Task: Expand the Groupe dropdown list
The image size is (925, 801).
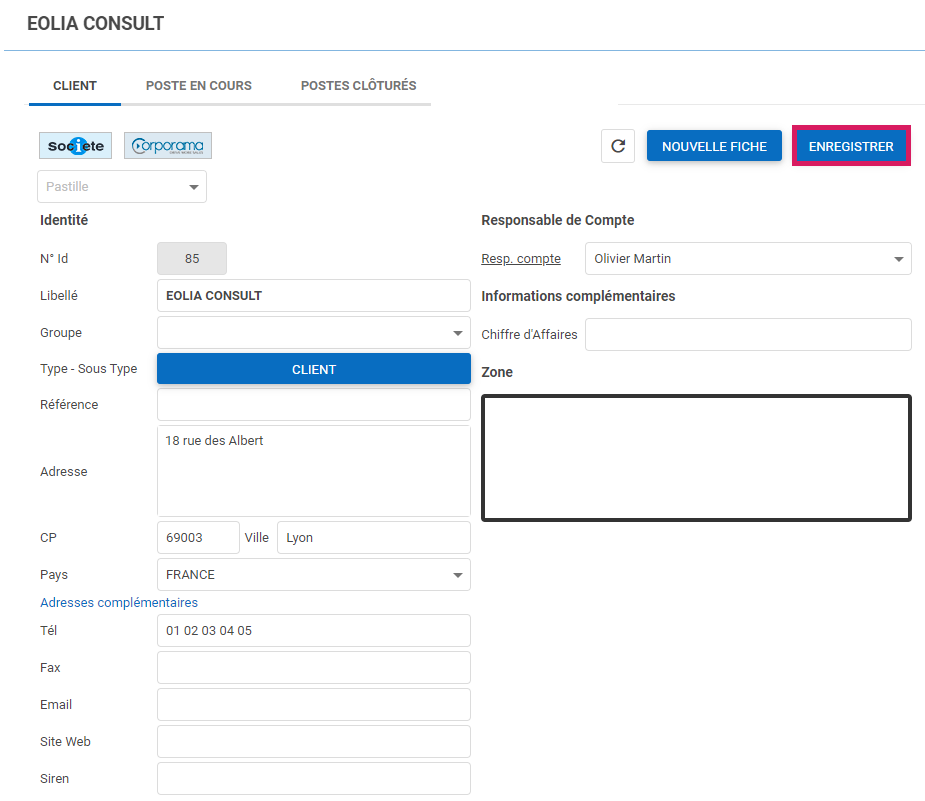Action: [313, 333]
